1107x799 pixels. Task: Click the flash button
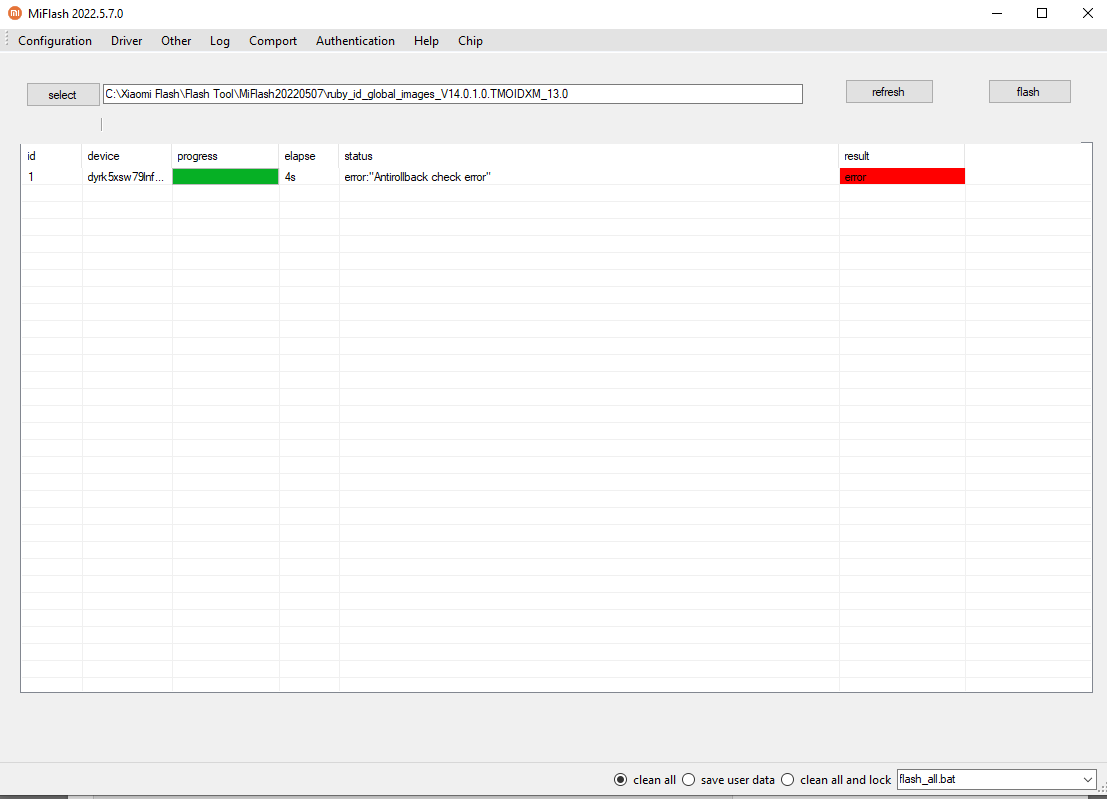pyautogui.click(x=1029, y=92)
